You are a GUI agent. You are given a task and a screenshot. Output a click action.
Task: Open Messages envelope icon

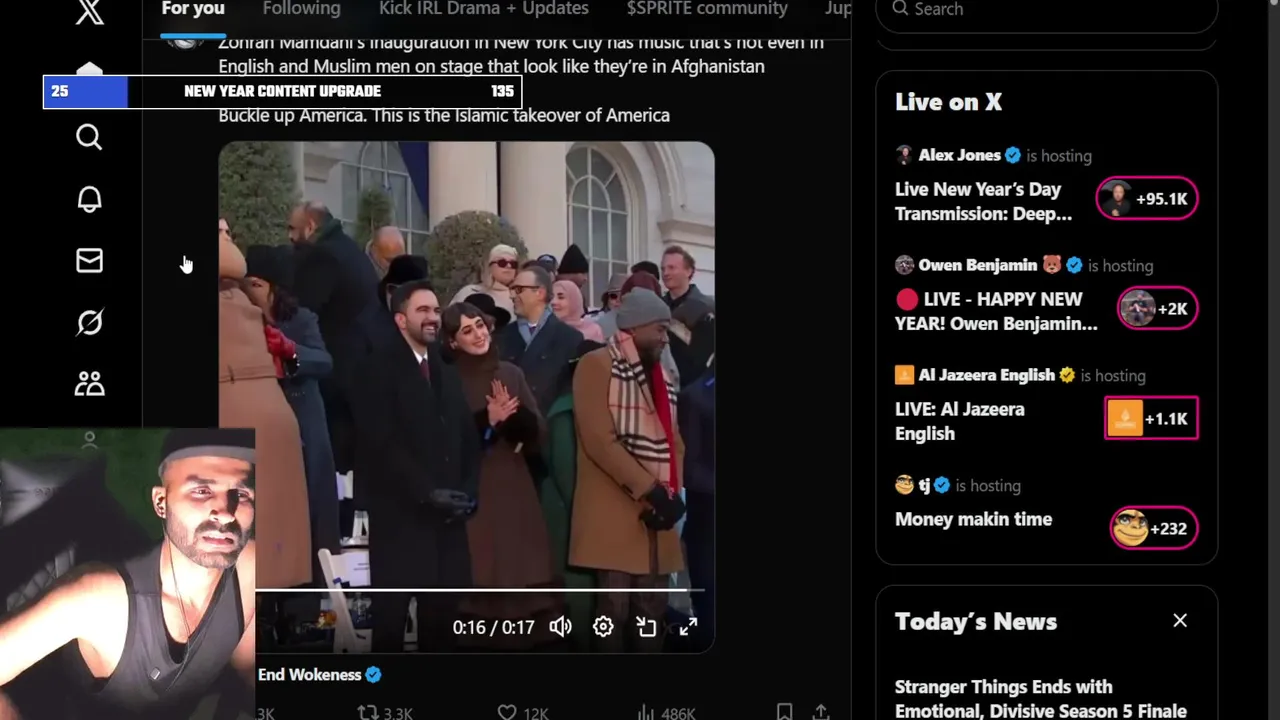point(89,261)
